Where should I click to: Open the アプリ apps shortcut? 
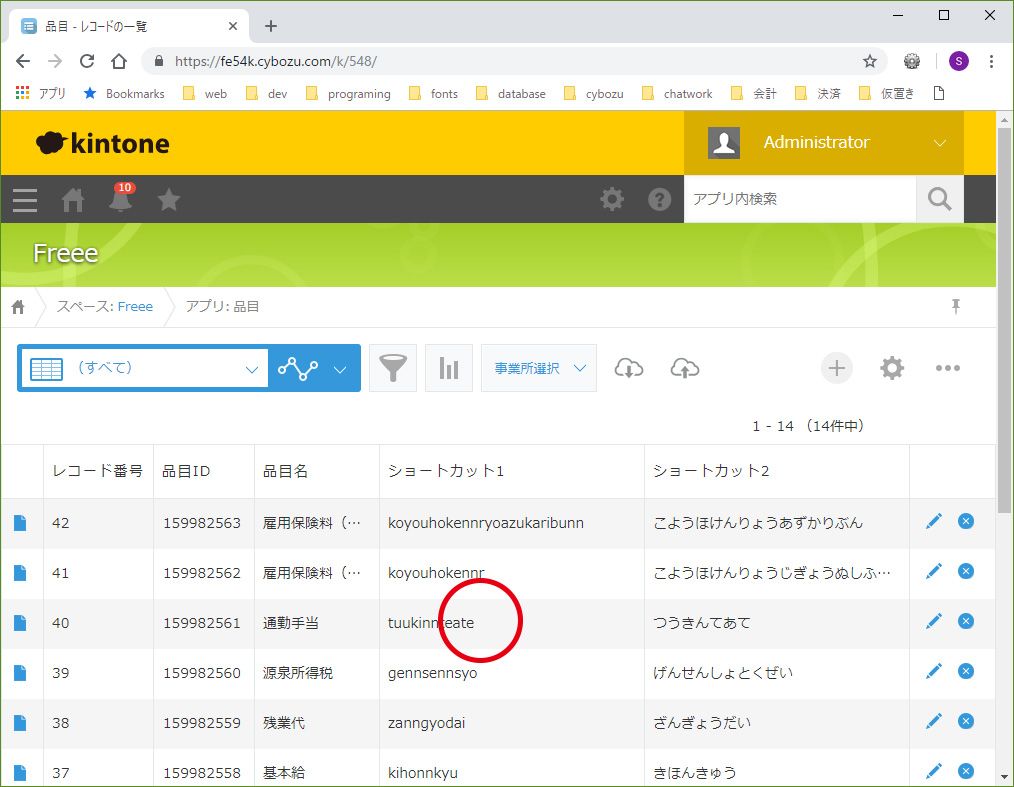40,94
